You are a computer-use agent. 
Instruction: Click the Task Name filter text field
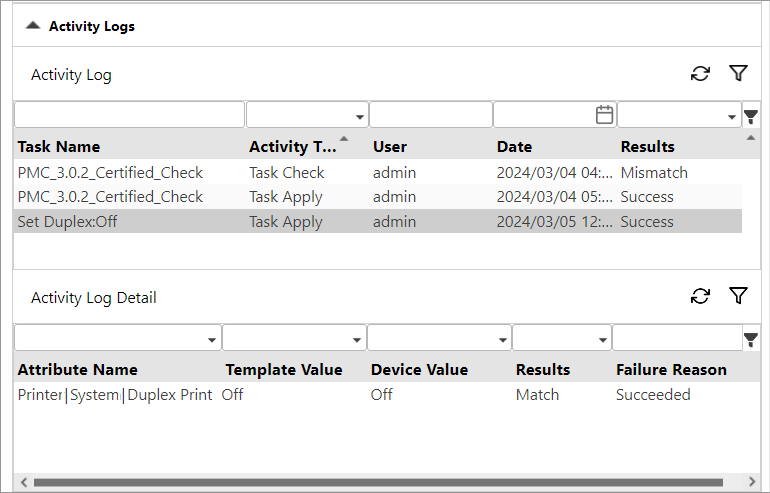pos(130,115)
